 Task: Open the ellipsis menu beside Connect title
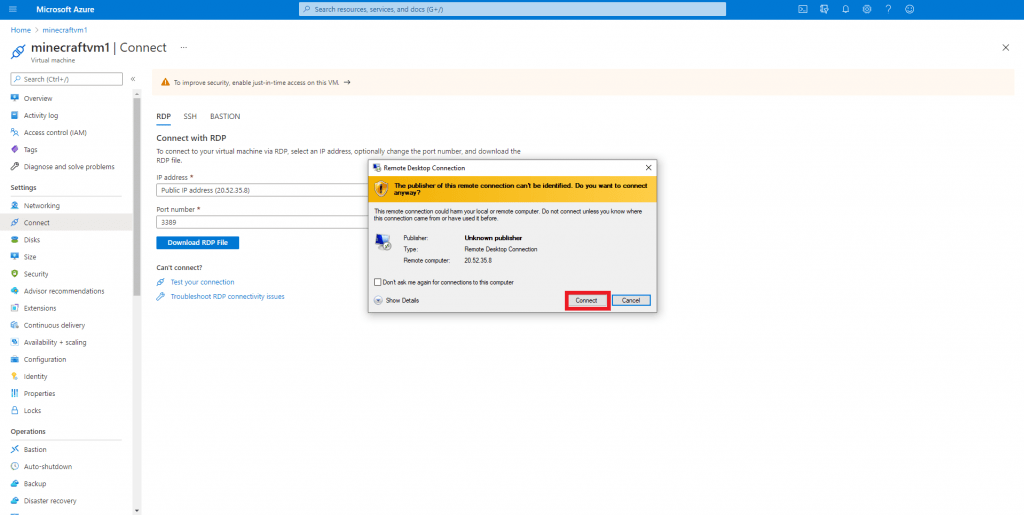[183, 47]
